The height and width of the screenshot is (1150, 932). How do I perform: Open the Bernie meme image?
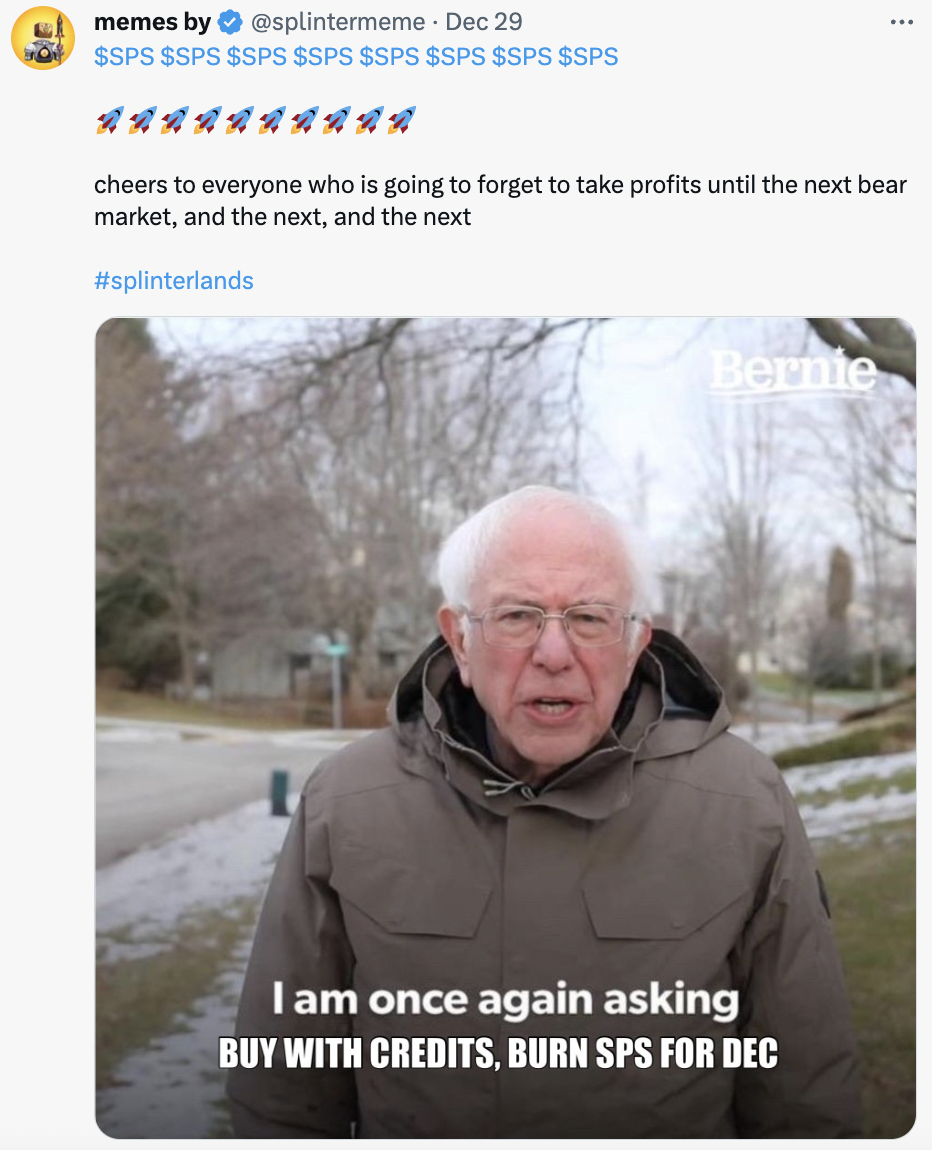coord(505,727)
